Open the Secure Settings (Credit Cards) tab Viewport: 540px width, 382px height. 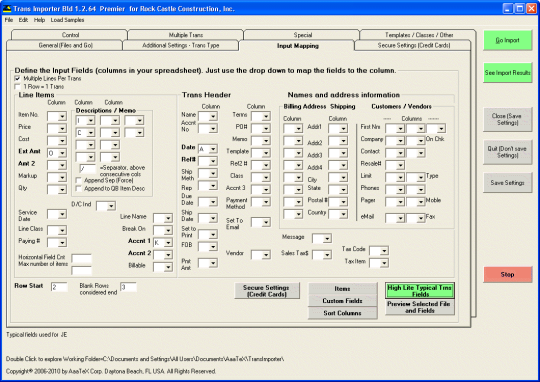(414, 45)
